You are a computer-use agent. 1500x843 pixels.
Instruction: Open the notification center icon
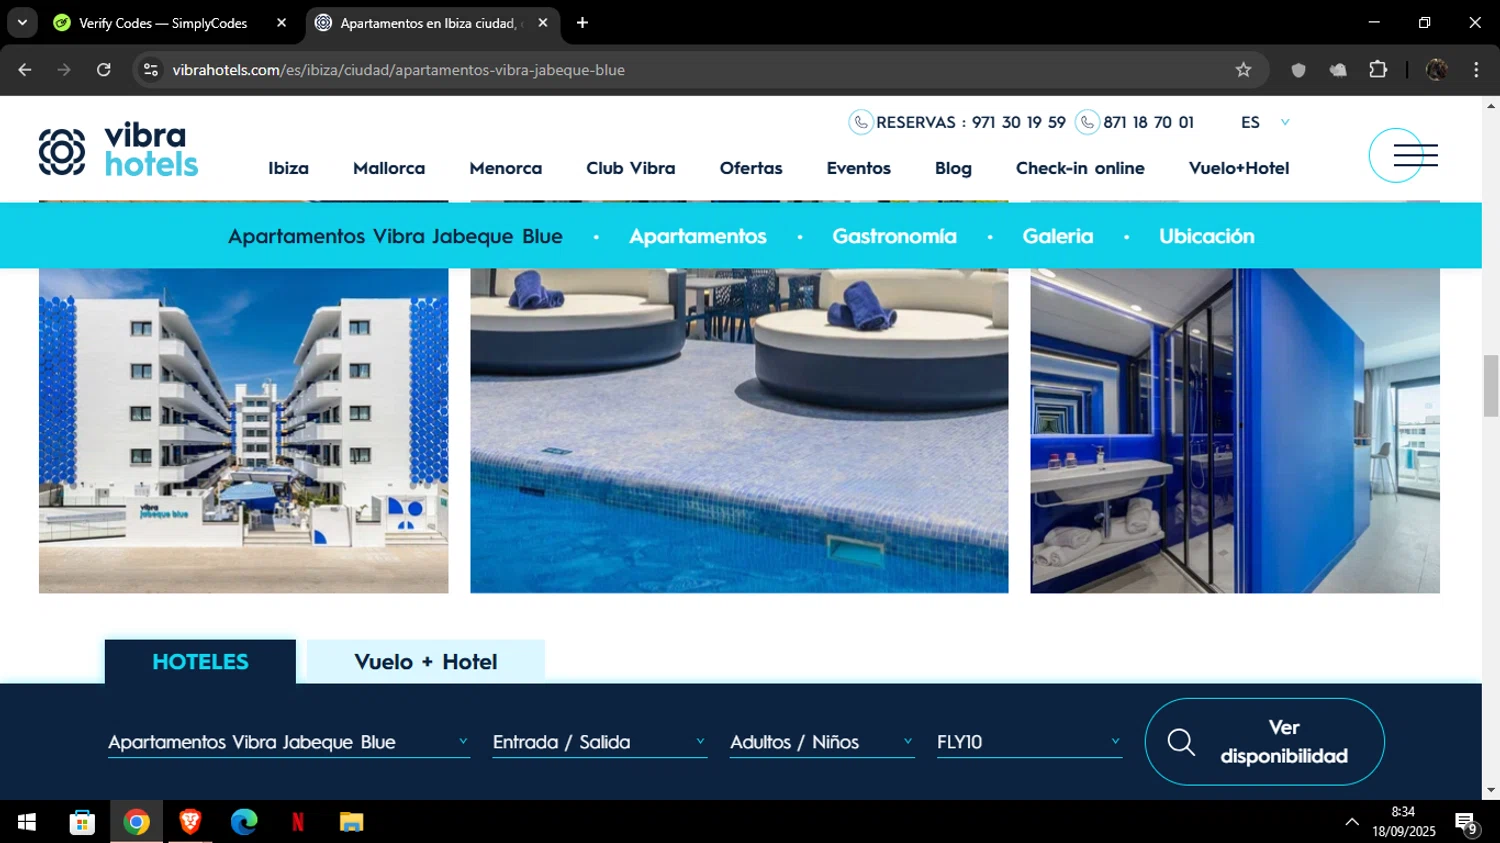1466,823
